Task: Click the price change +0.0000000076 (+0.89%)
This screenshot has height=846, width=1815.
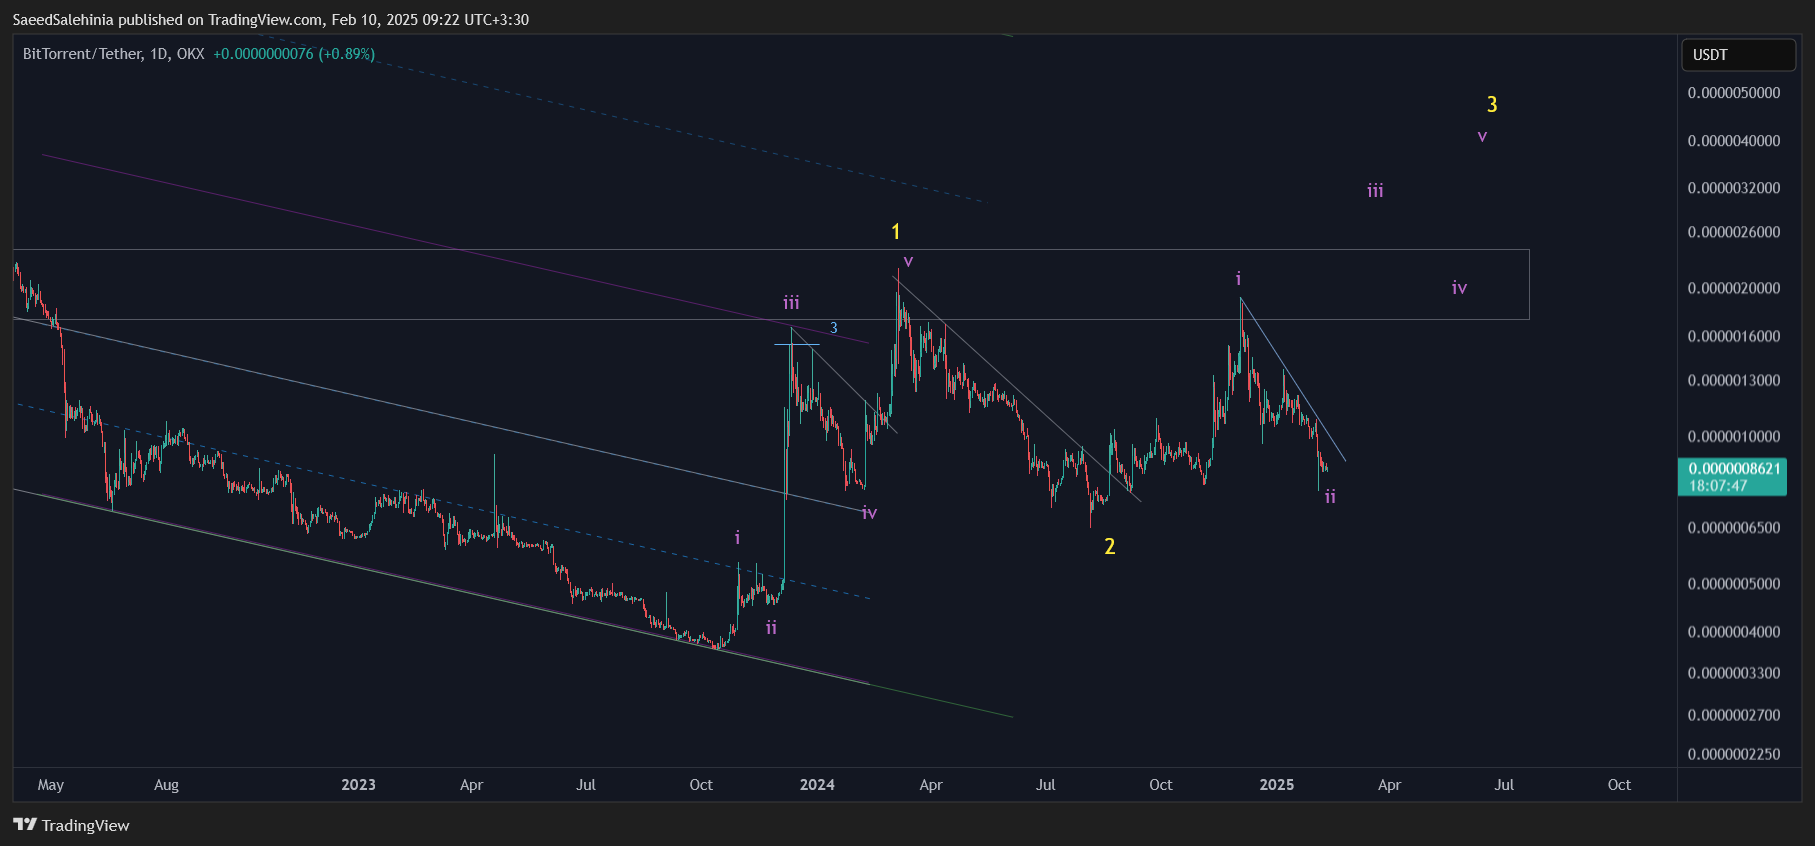Action: pos(294,54)
